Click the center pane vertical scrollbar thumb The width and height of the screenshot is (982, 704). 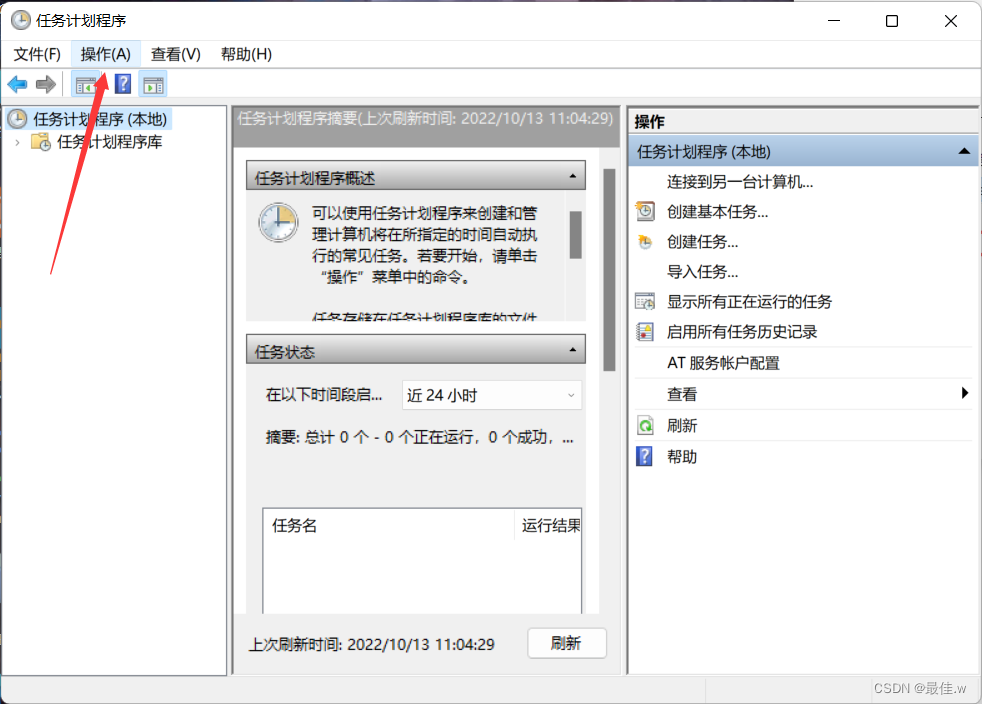coord(609,270)
